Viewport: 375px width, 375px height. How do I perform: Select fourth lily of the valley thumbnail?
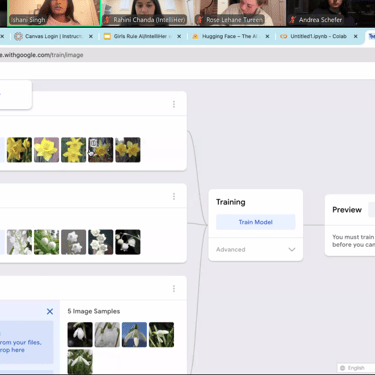pyautogui.click(x=101, y=242)
